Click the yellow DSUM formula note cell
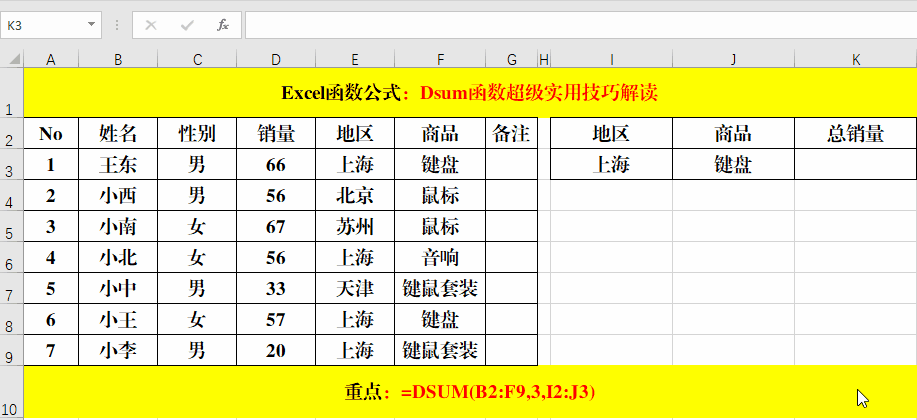This screenshot has height=420, width=917. pos(469,392)
